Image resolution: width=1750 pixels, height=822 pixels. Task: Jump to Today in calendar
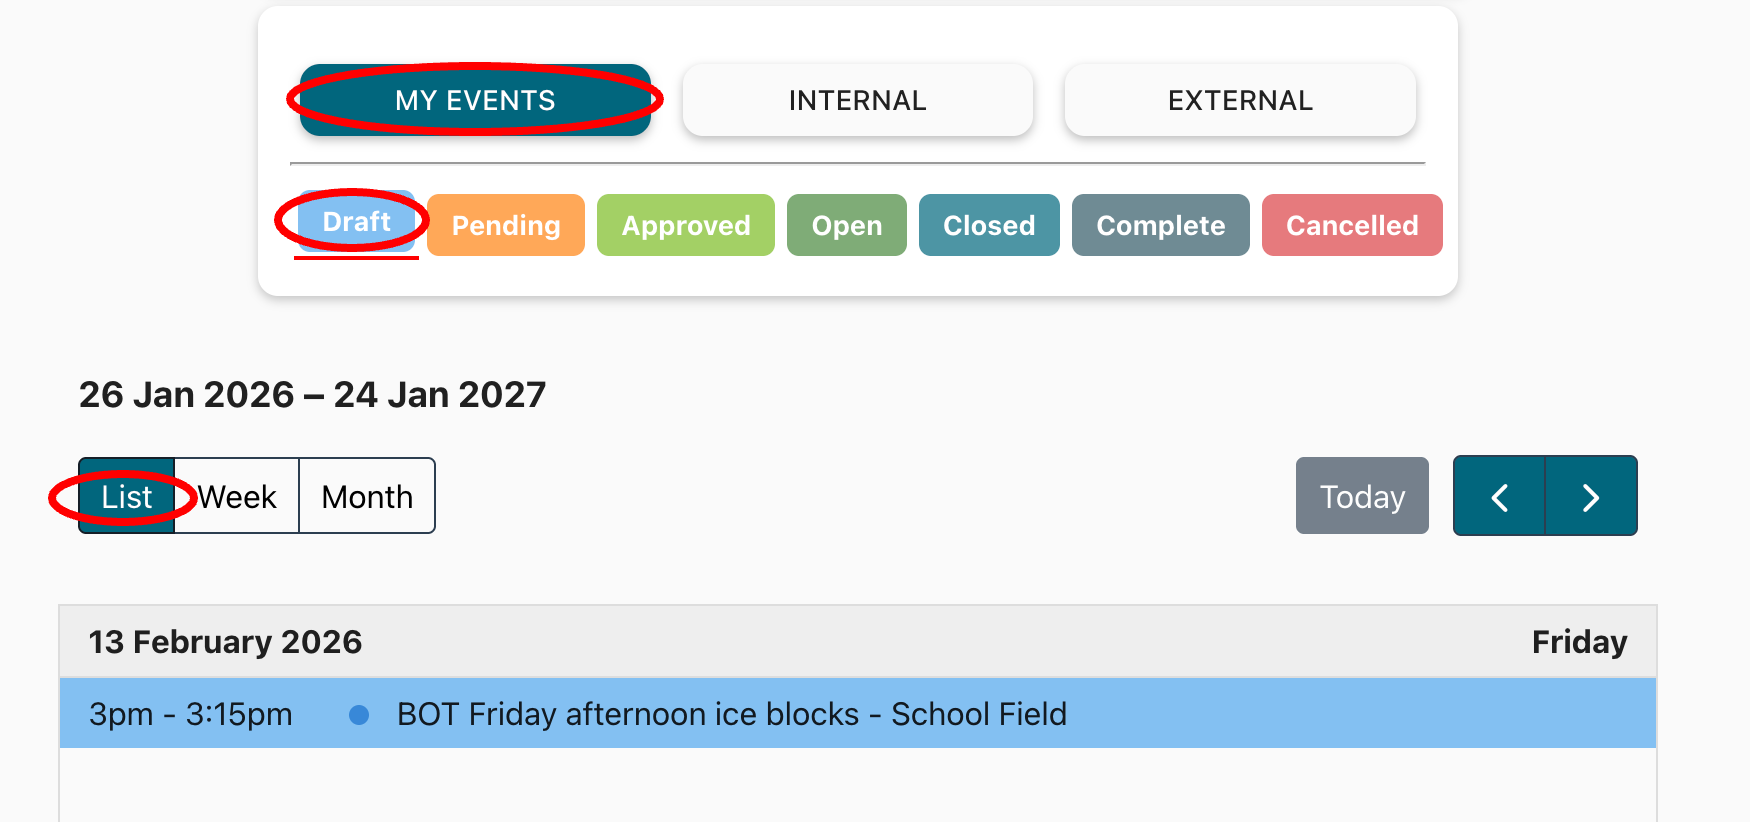(1362, 496)
